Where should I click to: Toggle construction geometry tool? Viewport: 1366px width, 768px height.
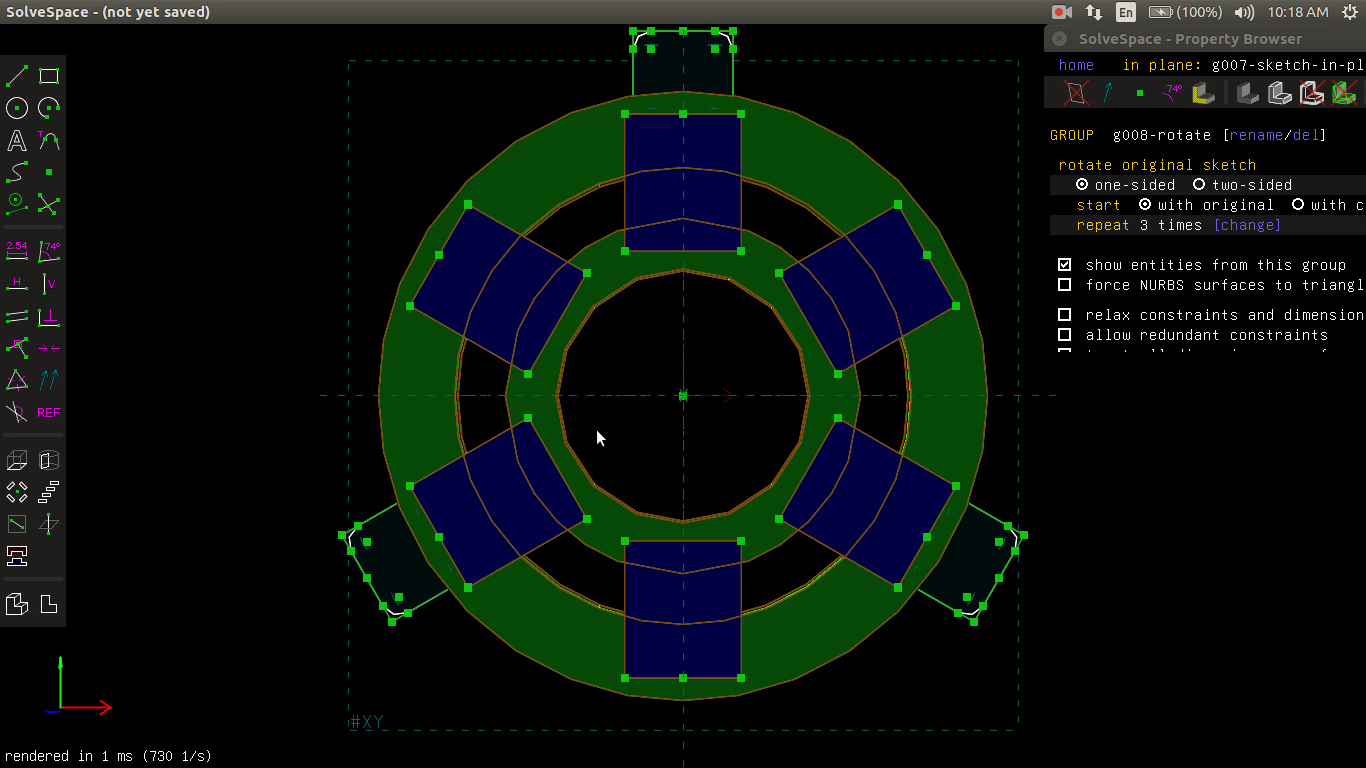[x=17, y=204]
